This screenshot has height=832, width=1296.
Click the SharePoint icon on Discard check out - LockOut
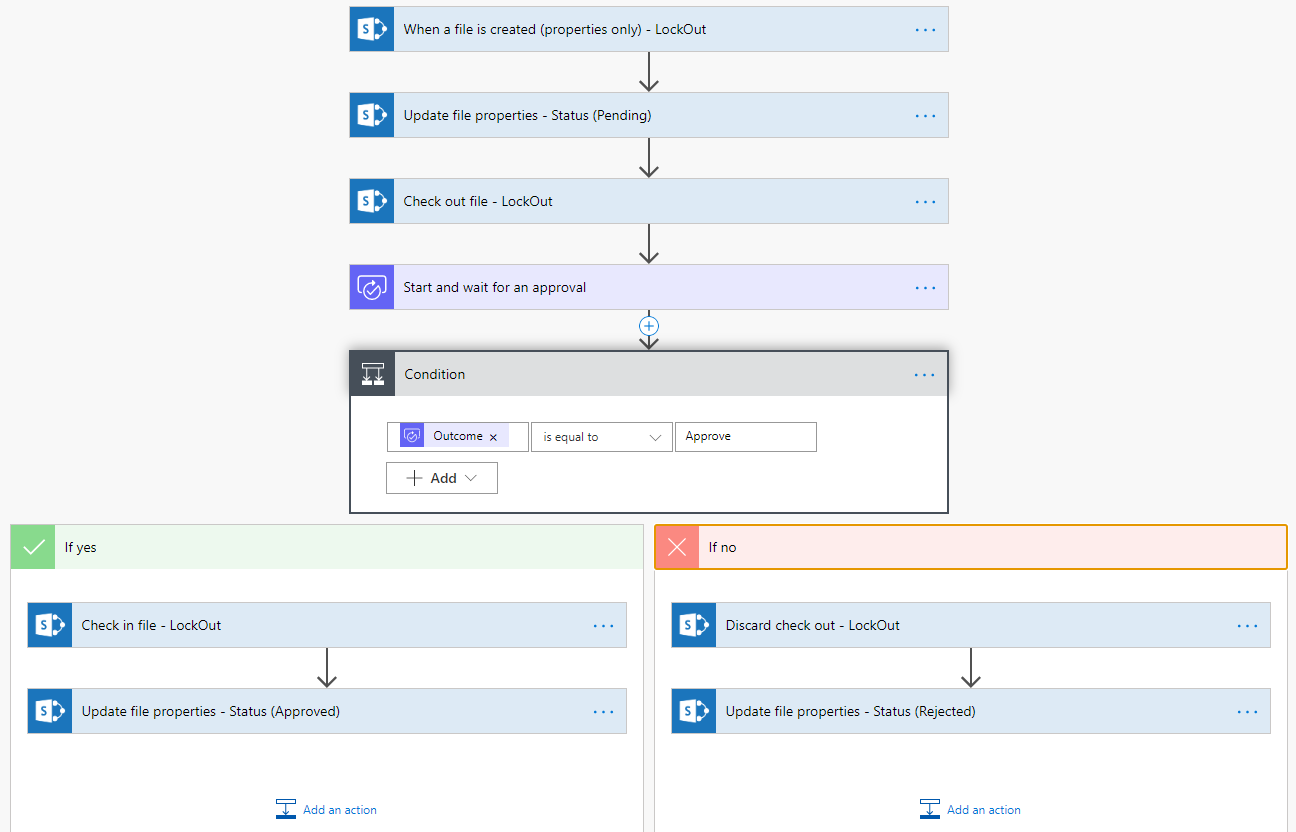pos(693,625)
